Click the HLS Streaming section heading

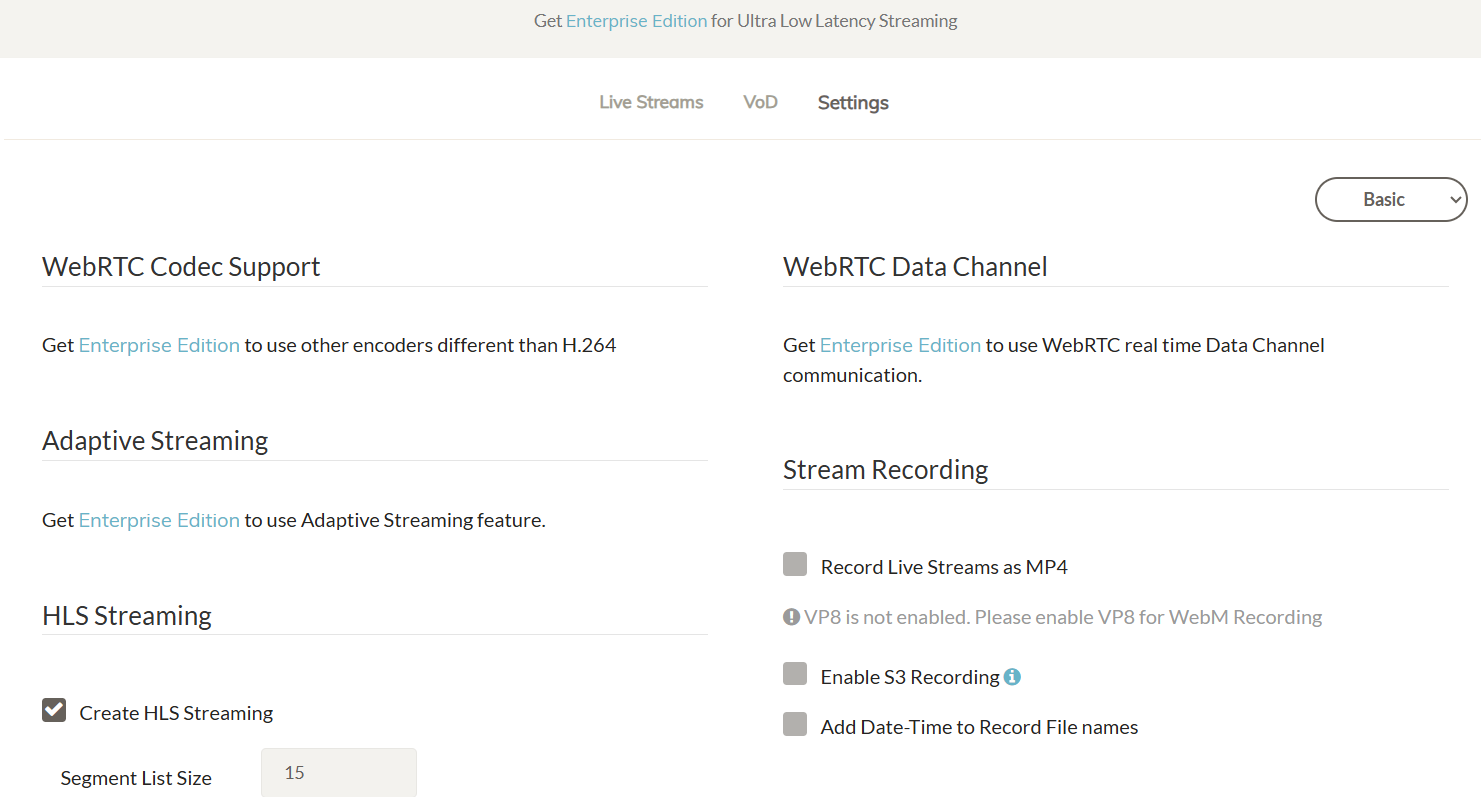127,615
